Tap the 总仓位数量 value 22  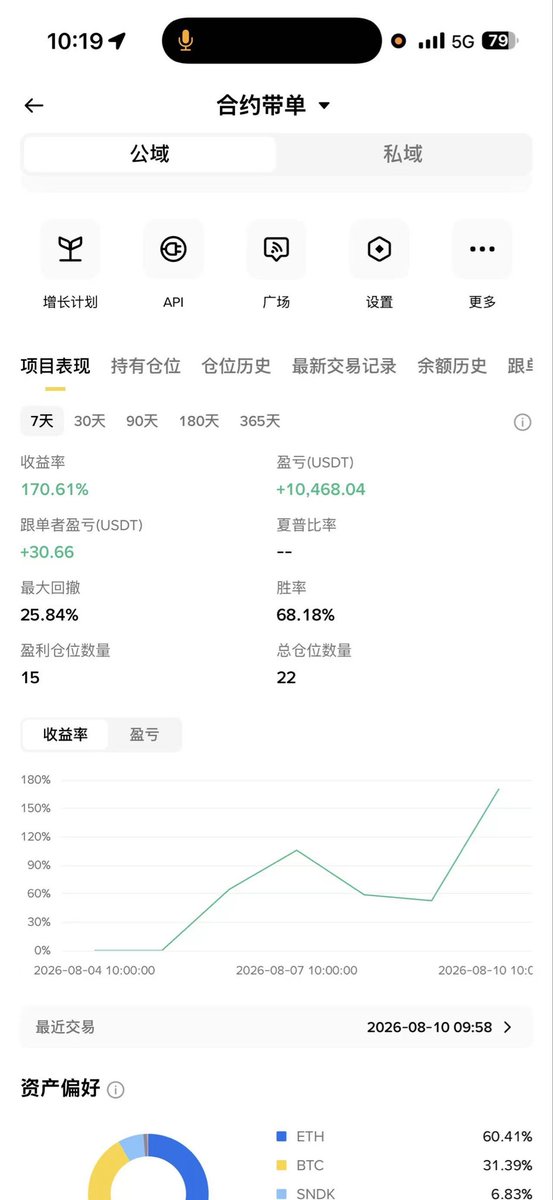(287, 677)
